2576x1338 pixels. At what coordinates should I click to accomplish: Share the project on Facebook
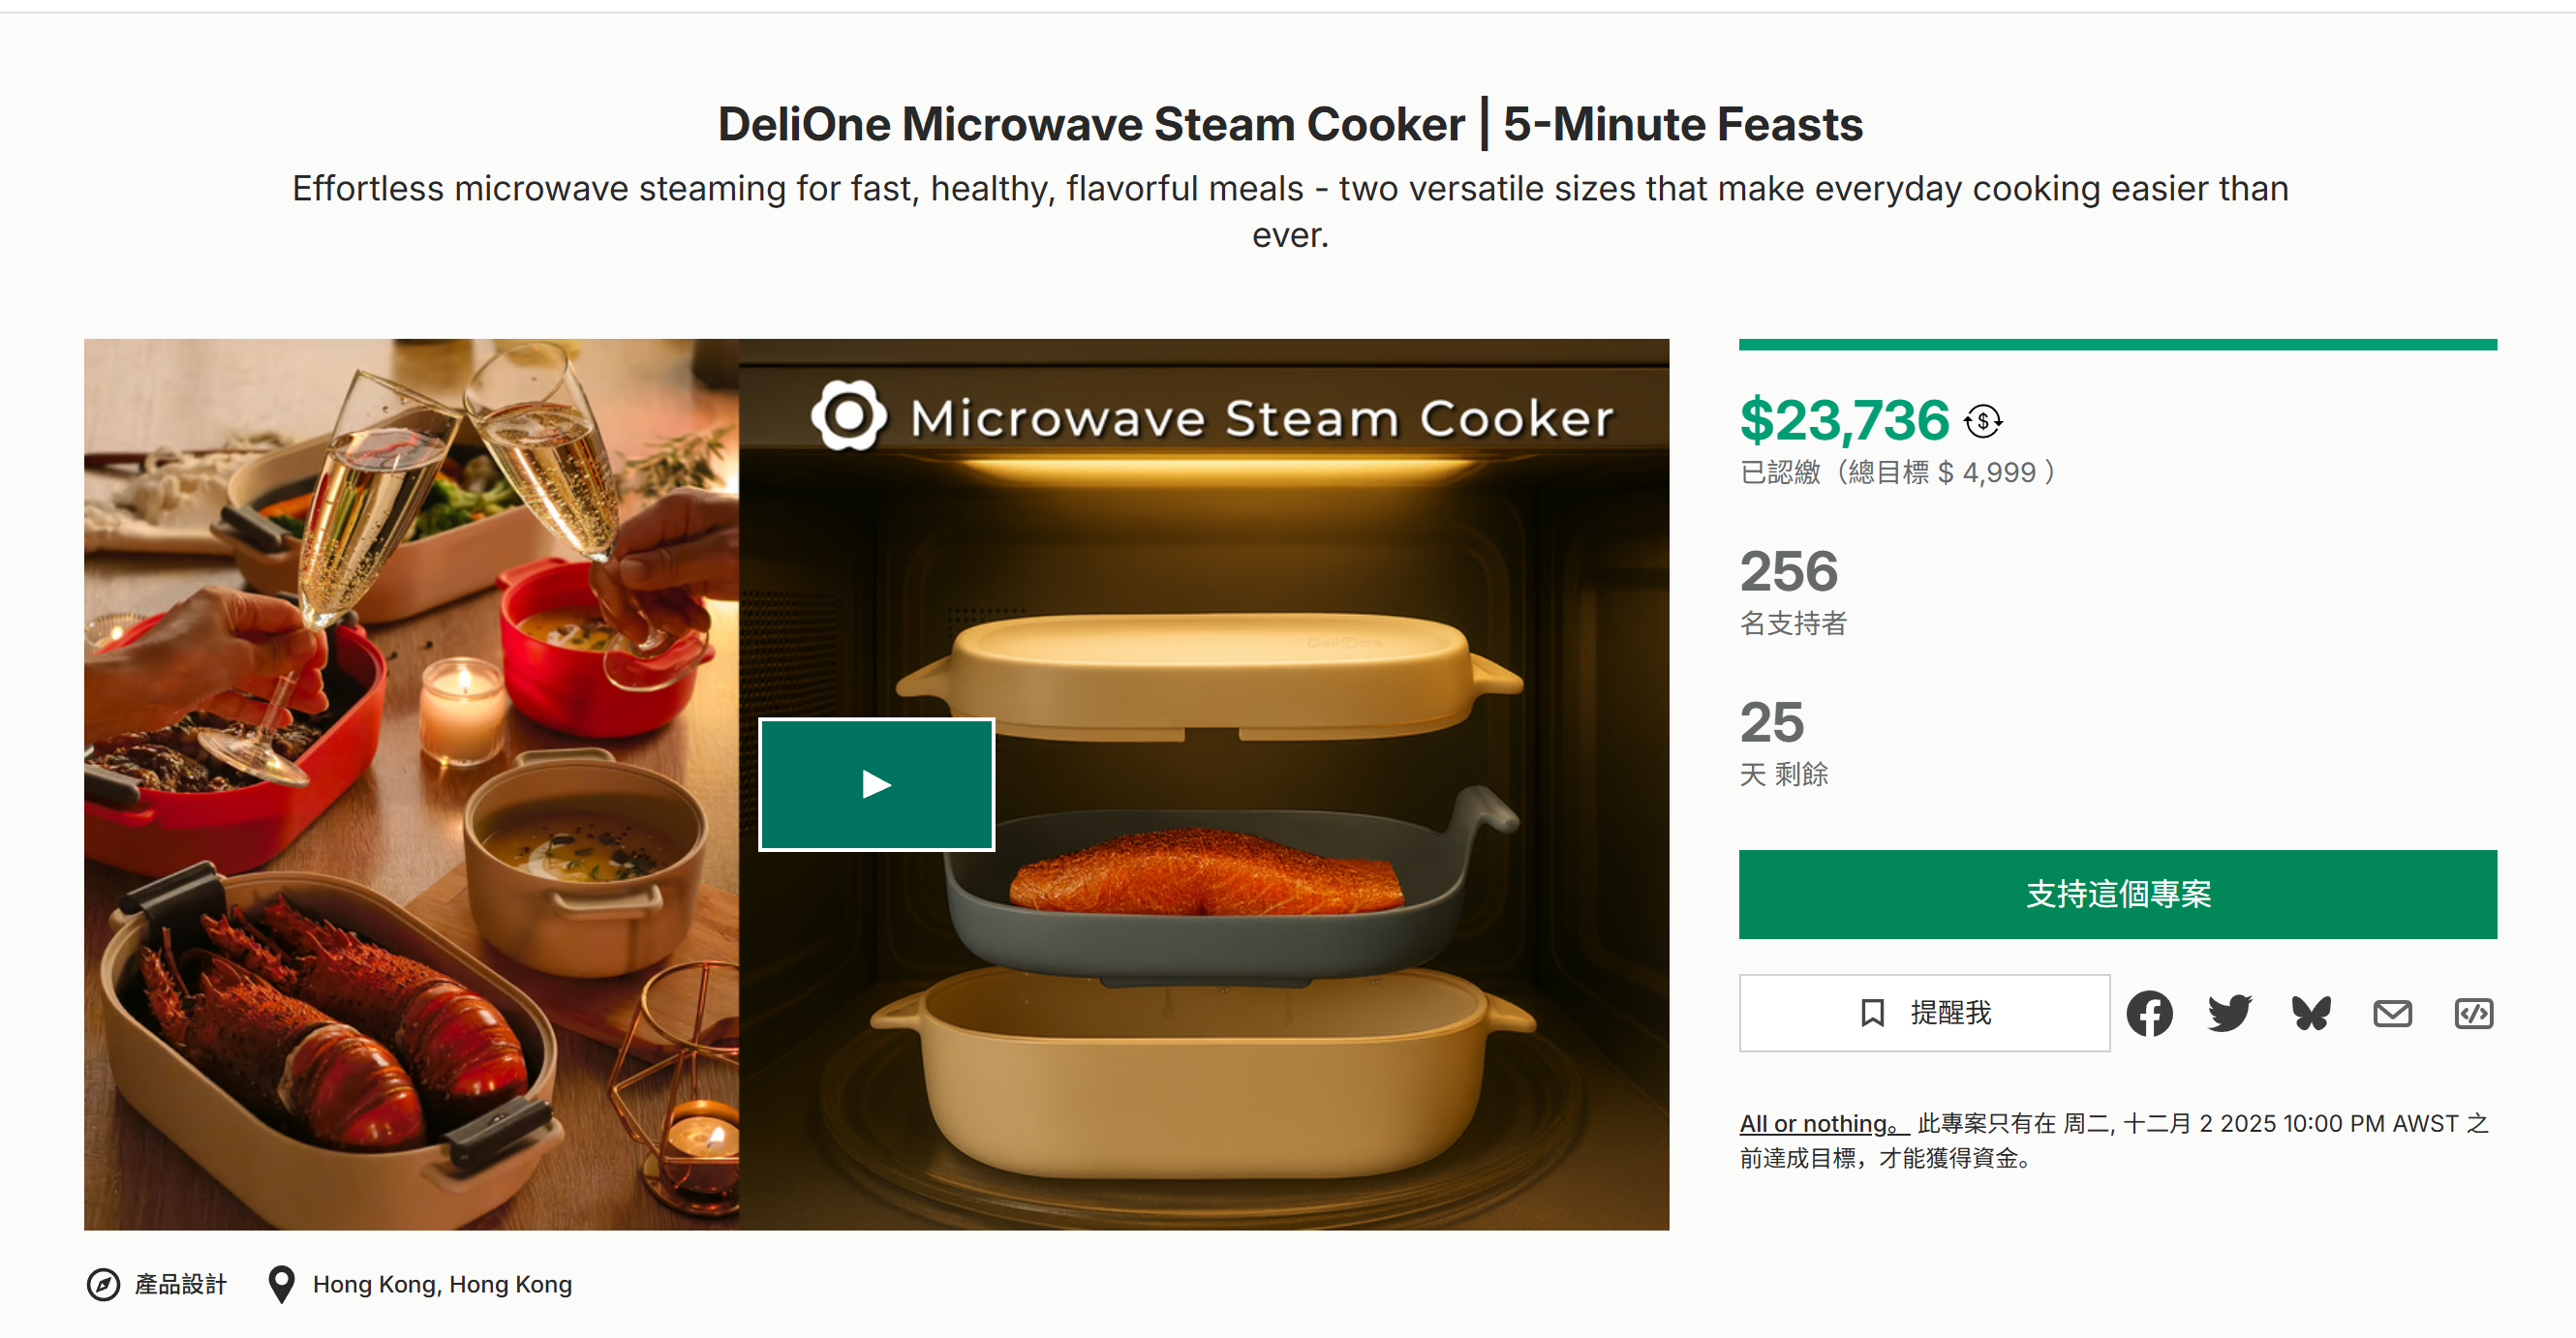pyautogui.click(x=2149, y=1013)
